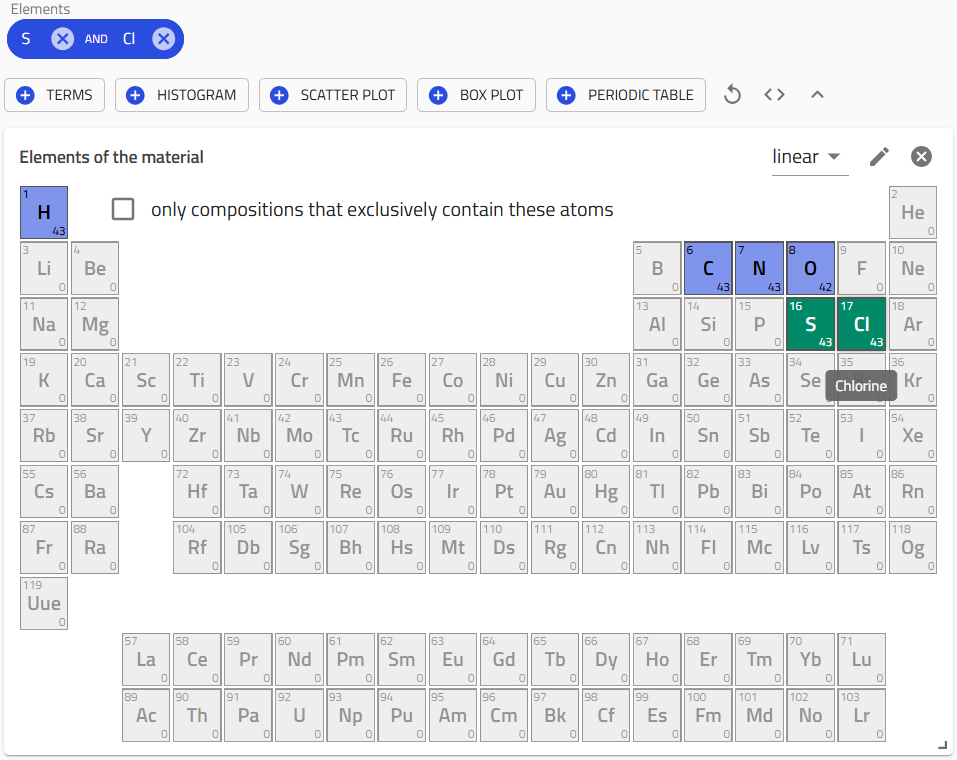Toggle the Nitrogen element tile

[x=759, y=269]
